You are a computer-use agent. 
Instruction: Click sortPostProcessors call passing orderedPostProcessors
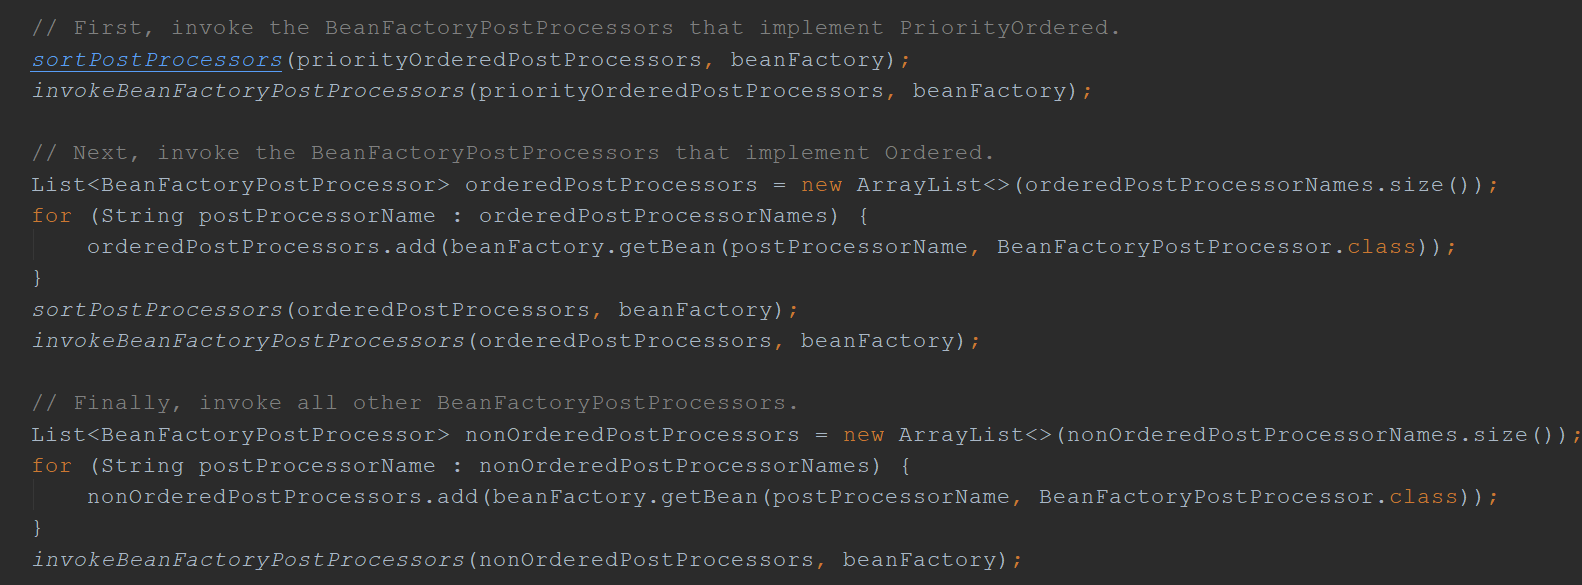tap(157, 310)
